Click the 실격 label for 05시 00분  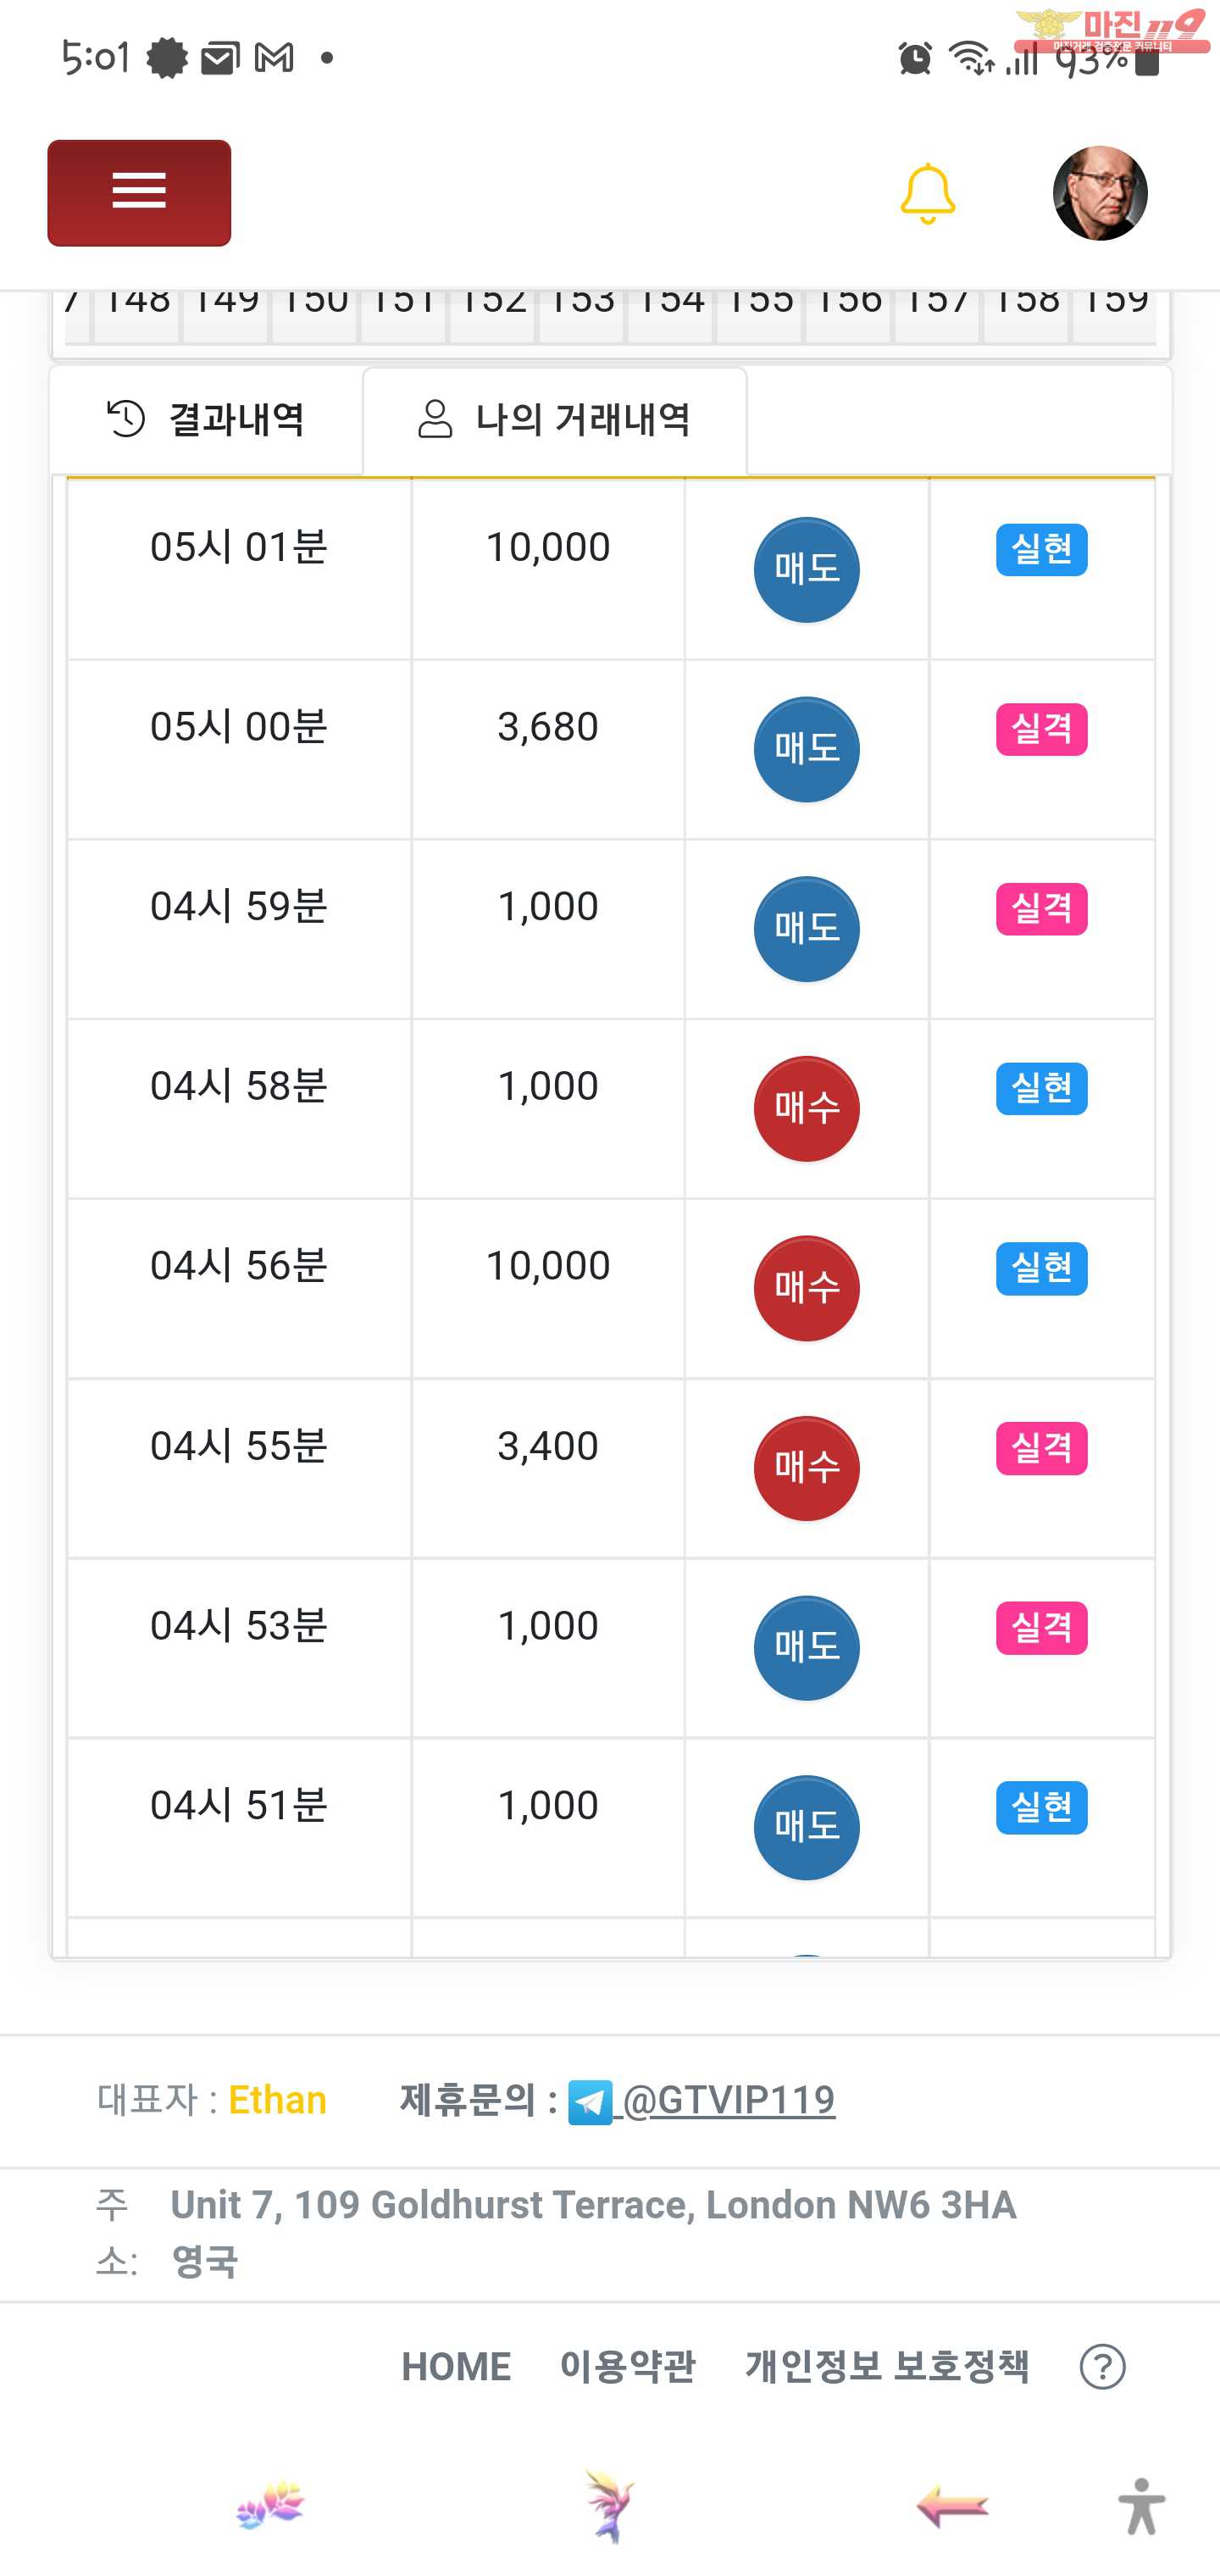[x=1041, y=729]
